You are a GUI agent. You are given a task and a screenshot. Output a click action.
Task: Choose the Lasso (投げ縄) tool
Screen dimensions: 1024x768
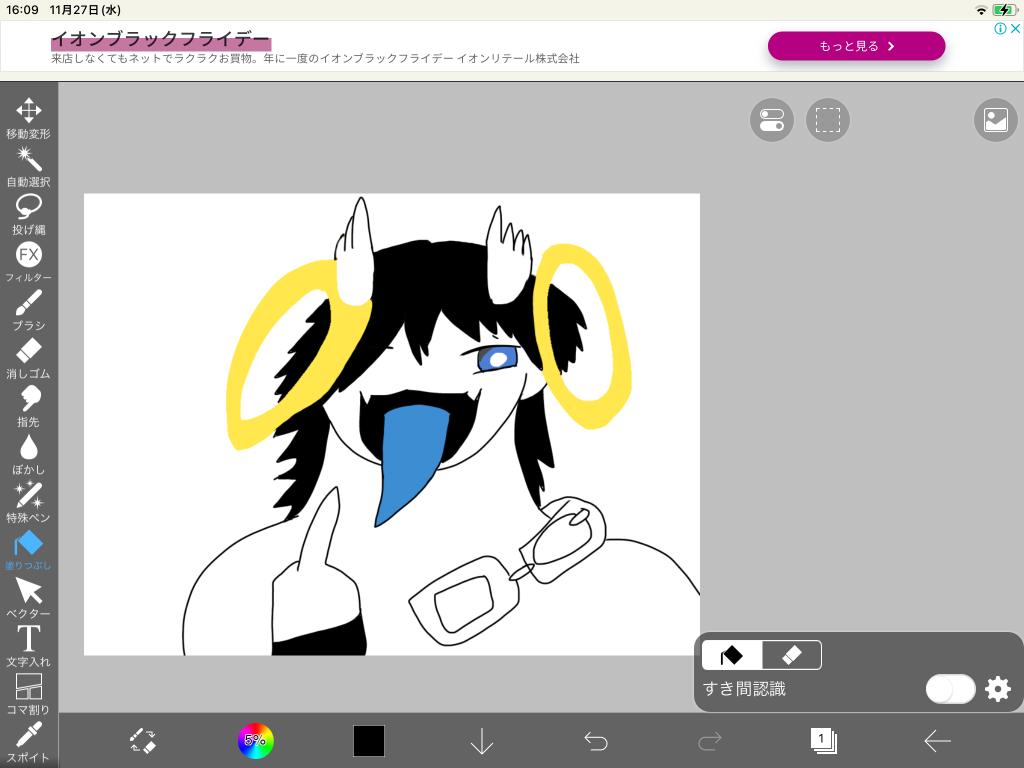point(28,212)
